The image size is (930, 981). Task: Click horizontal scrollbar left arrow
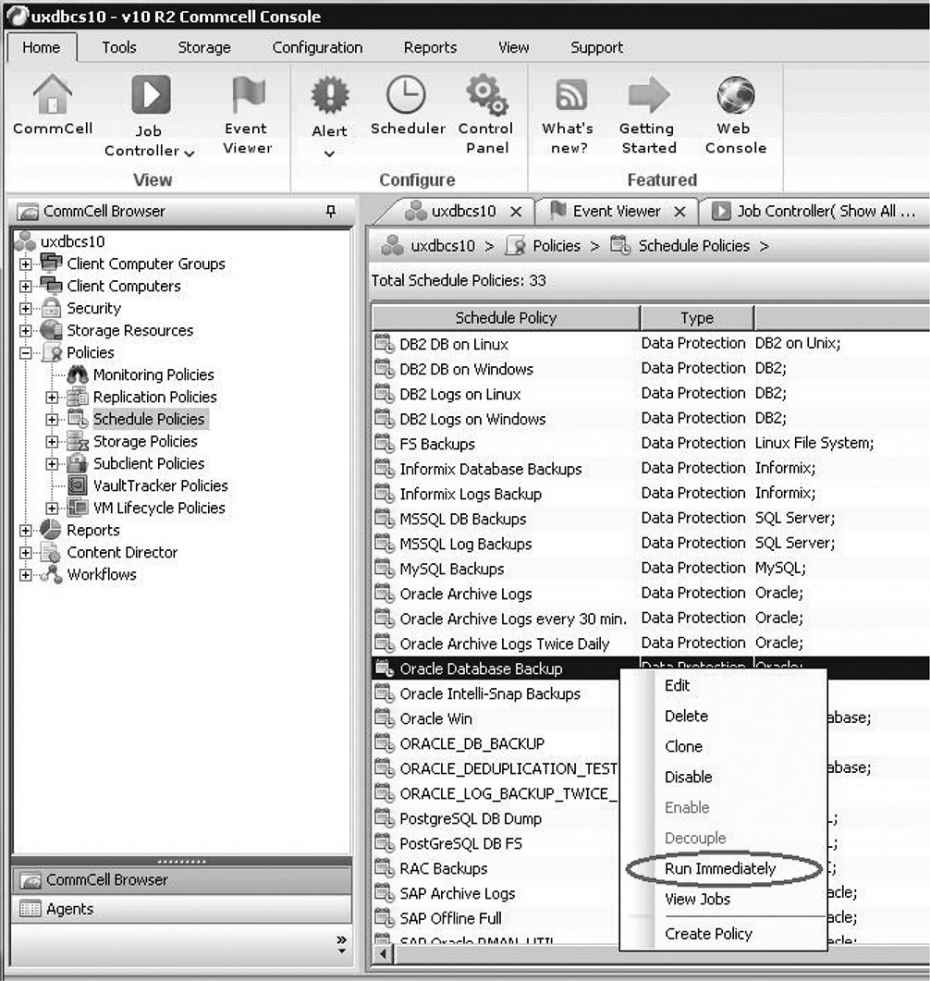click(x=384, y=954)
